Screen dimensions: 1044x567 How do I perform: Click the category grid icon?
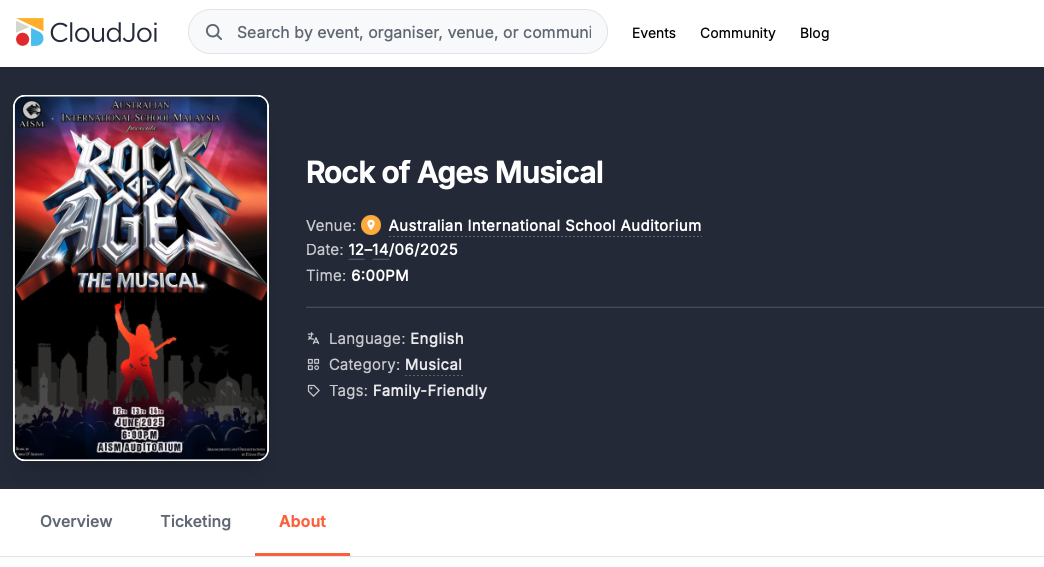314,365
